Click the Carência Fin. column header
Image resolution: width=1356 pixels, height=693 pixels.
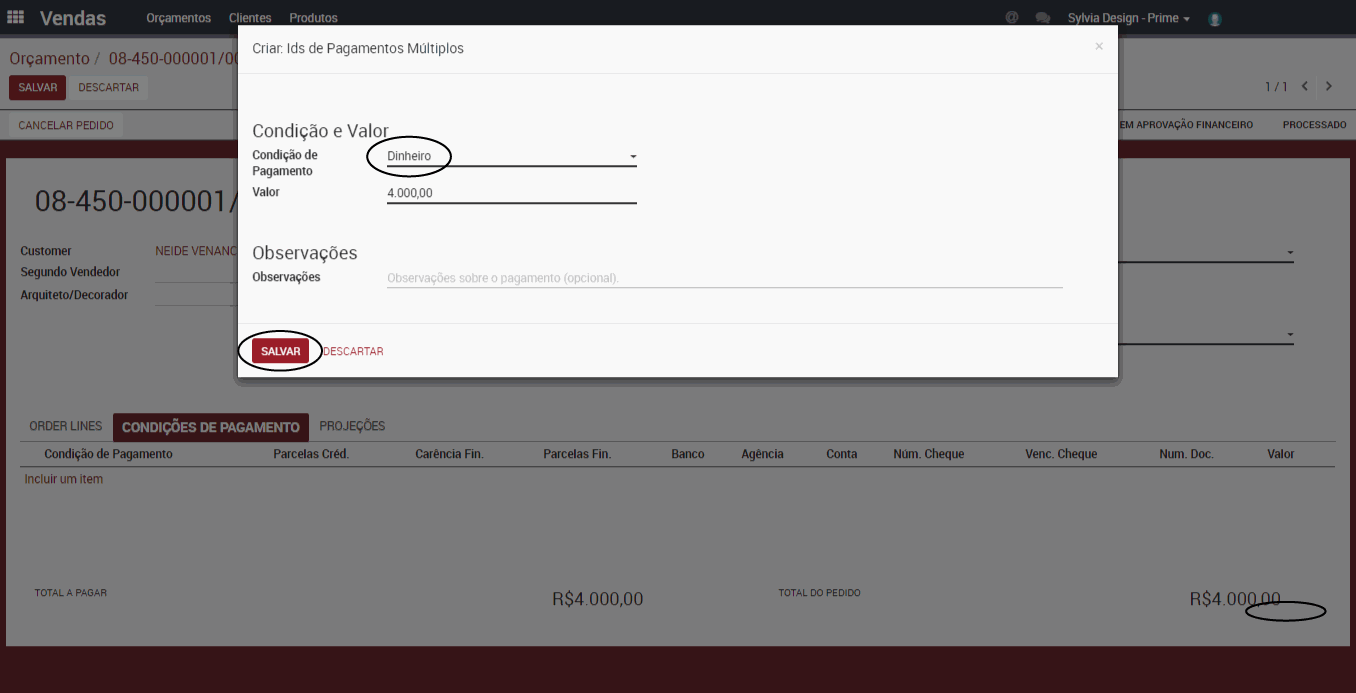449,454
